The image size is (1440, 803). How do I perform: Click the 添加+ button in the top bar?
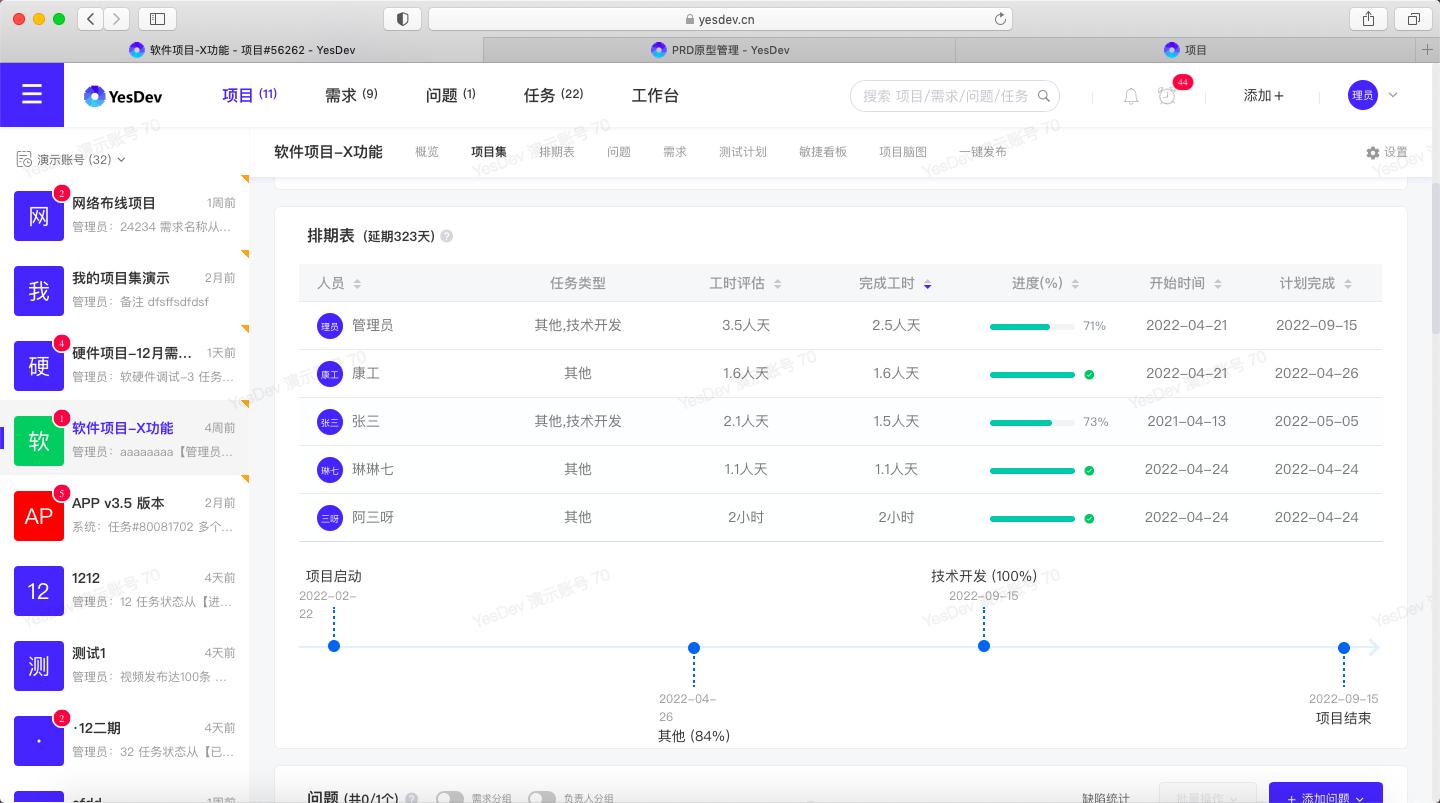1263,95
